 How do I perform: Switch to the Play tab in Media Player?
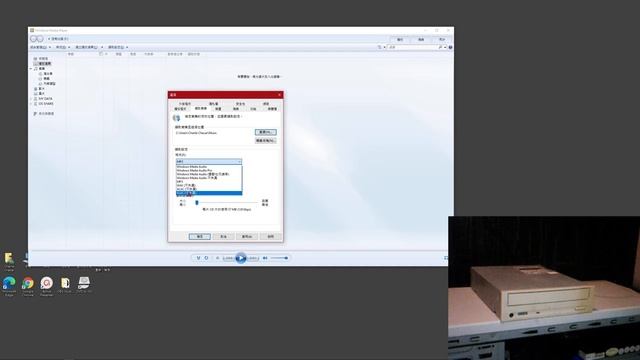pyautogui.click(x=400, y=40)
